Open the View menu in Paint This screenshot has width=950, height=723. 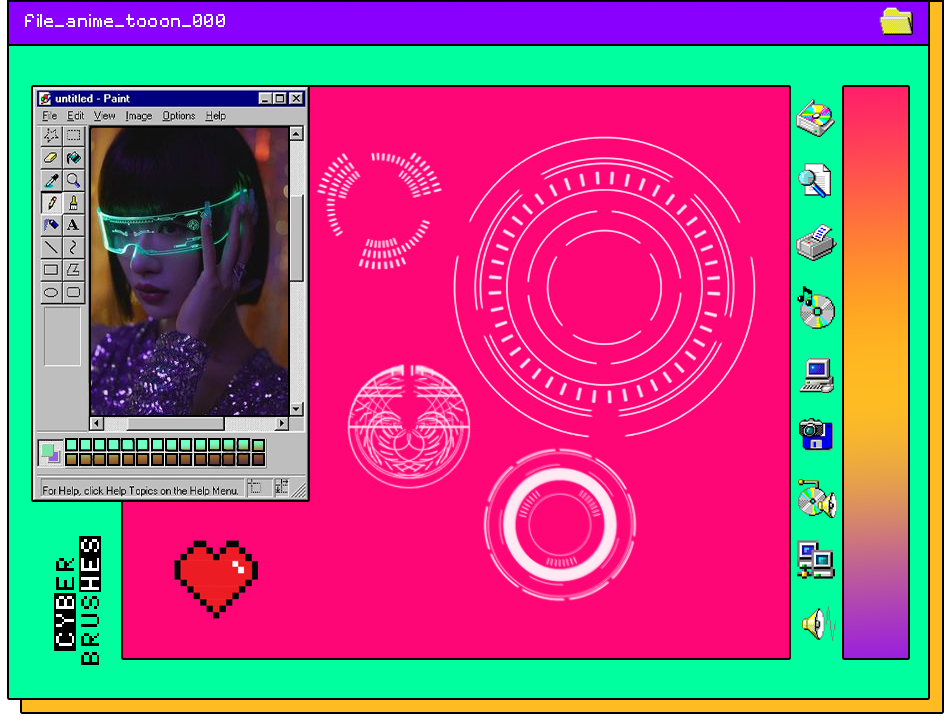pos(104,116)
